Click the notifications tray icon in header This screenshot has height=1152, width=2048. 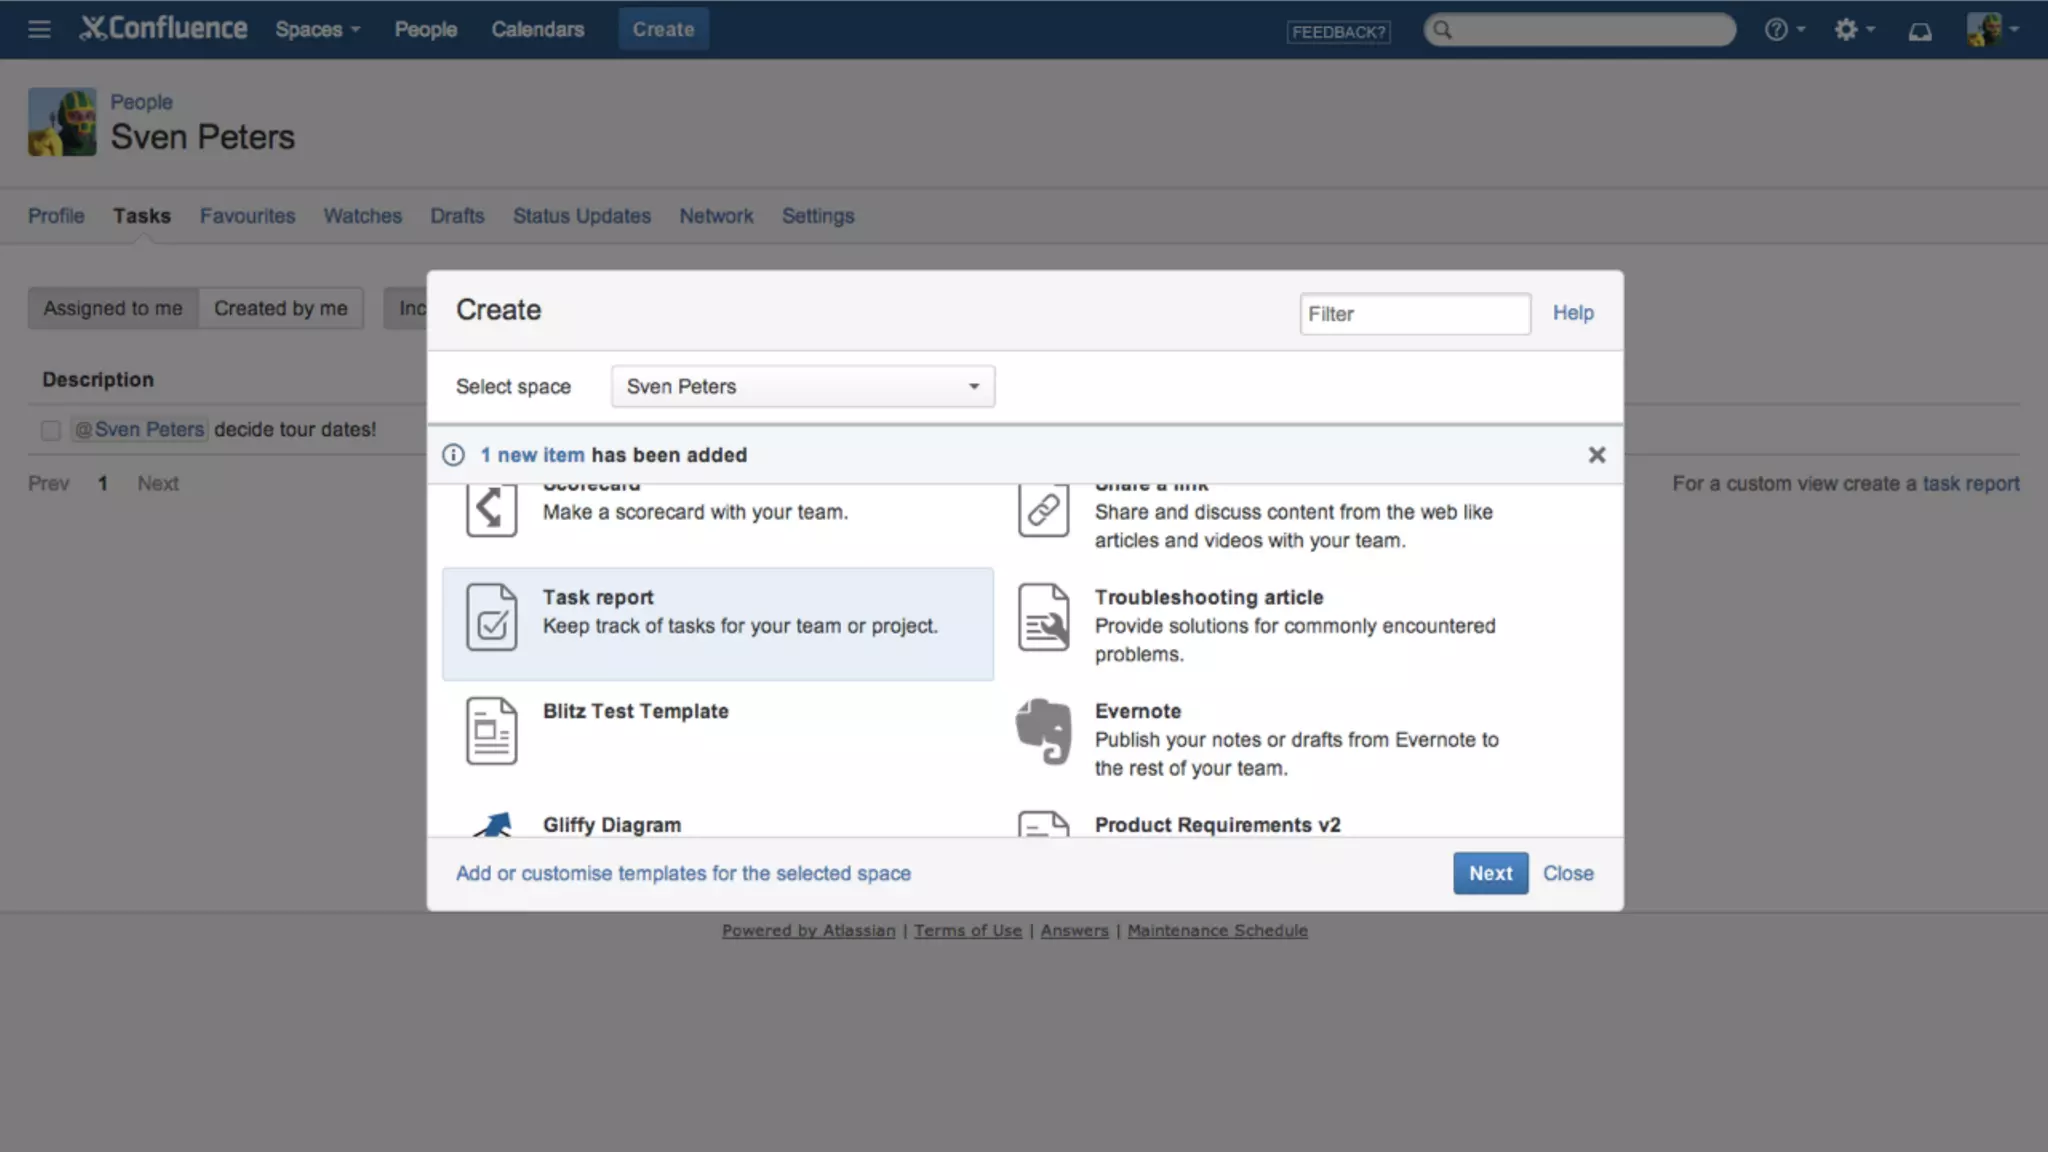click(1919, 30)
